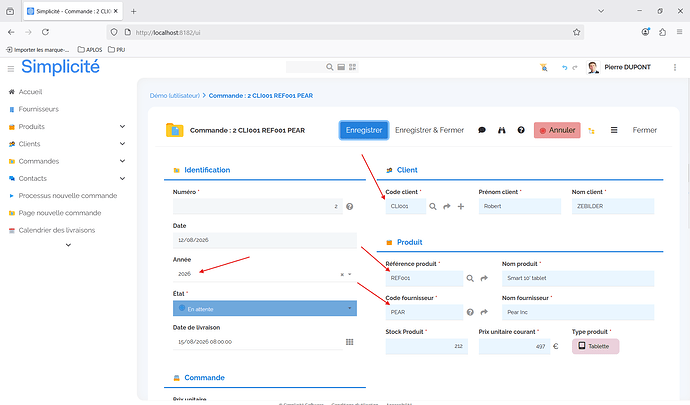This screenshot has height=405, width=690.
Task: Go back in the browser
Action: [11, 32]
